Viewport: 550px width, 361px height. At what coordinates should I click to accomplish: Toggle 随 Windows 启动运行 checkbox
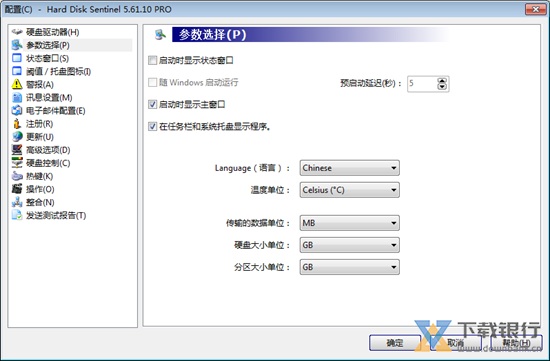tap(152, 82)
